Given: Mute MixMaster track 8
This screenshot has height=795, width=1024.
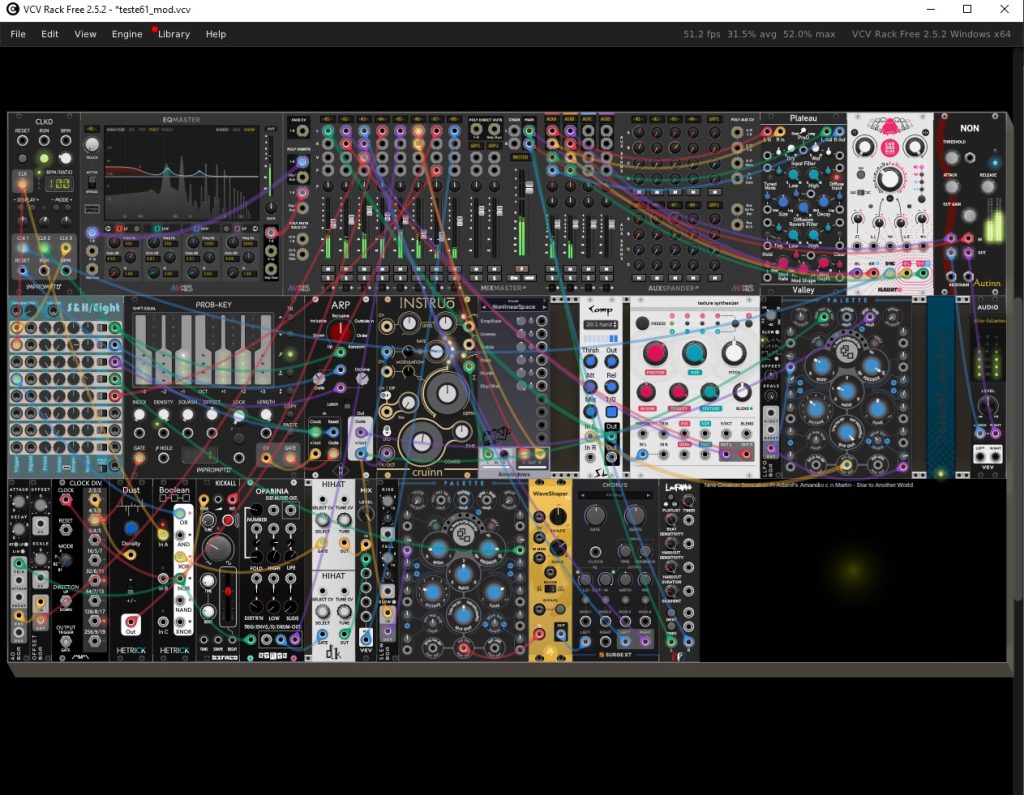Looking at the screenshot, I should tap(453, 269).
